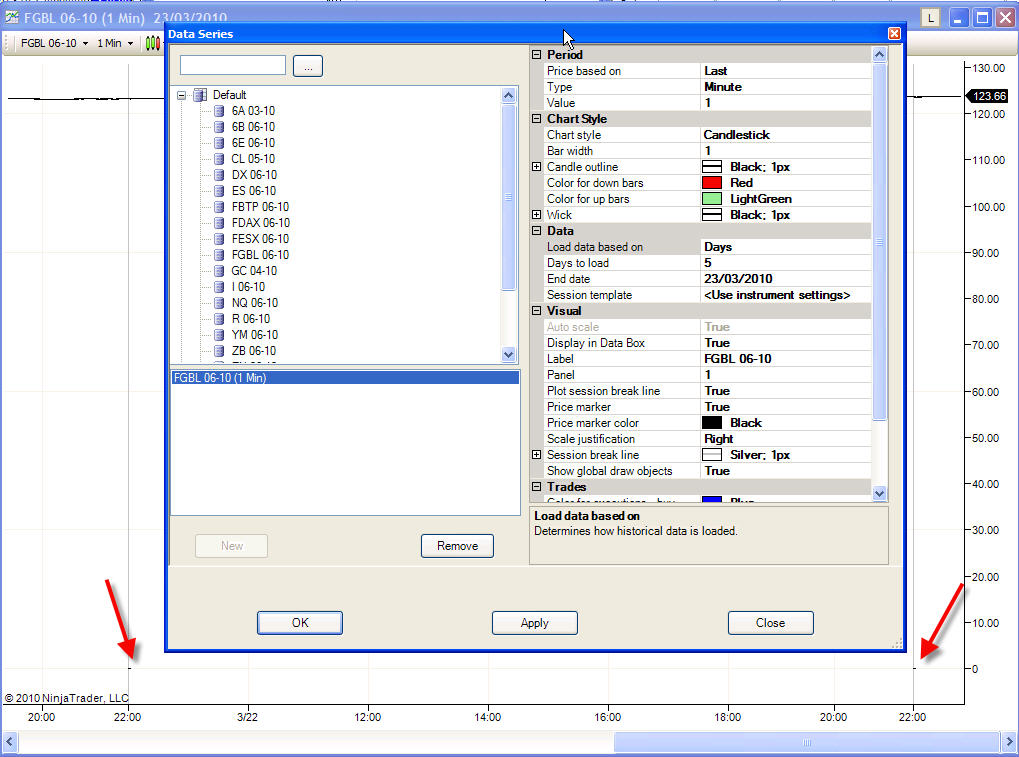Click the Candle outline color swatch
The image size is (1019, 757).
coord(712,167)
